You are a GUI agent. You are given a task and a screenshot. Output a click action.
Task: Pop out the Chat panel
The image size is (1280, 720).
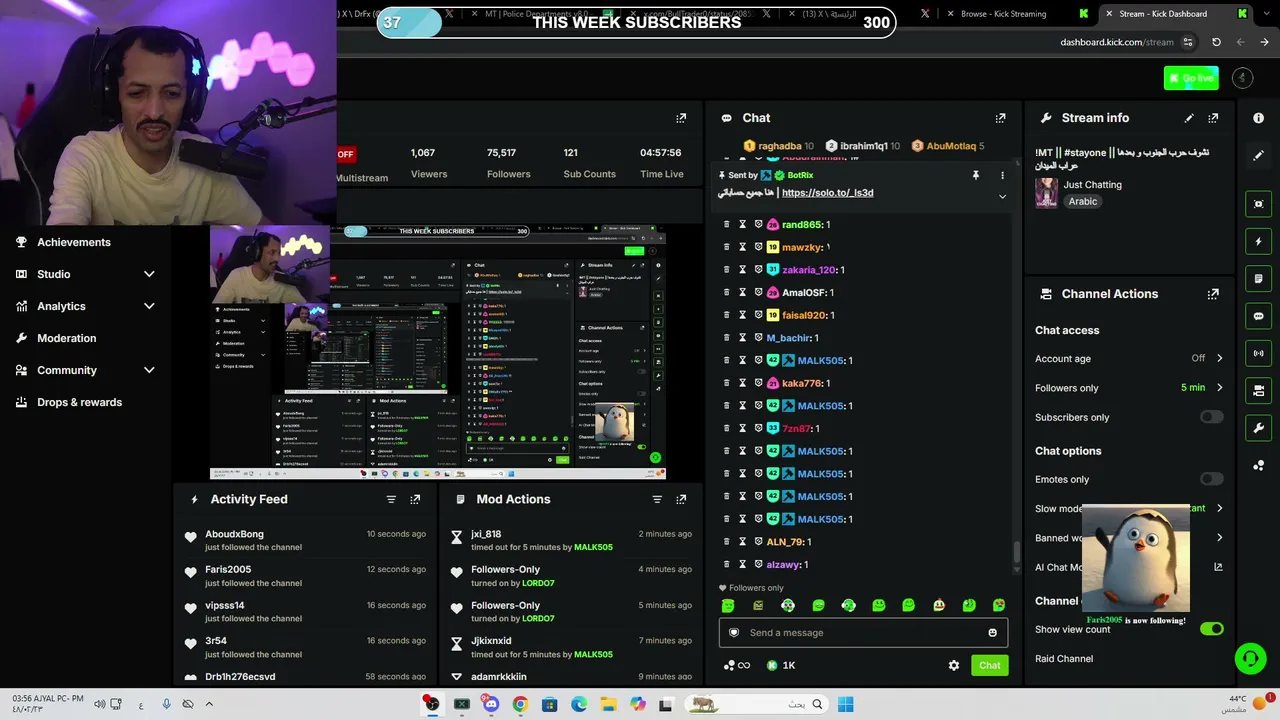point(1000,118)
